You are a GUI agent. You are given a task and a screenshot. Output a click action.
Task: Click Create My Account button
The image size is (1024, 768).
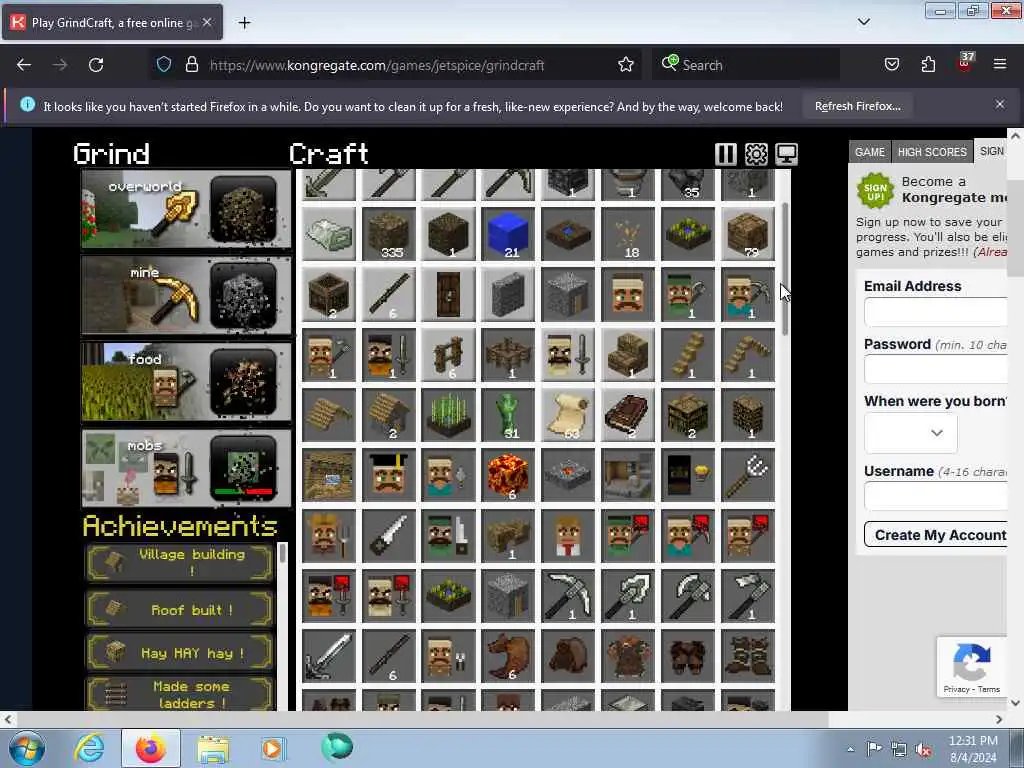(x=935, y=535)
